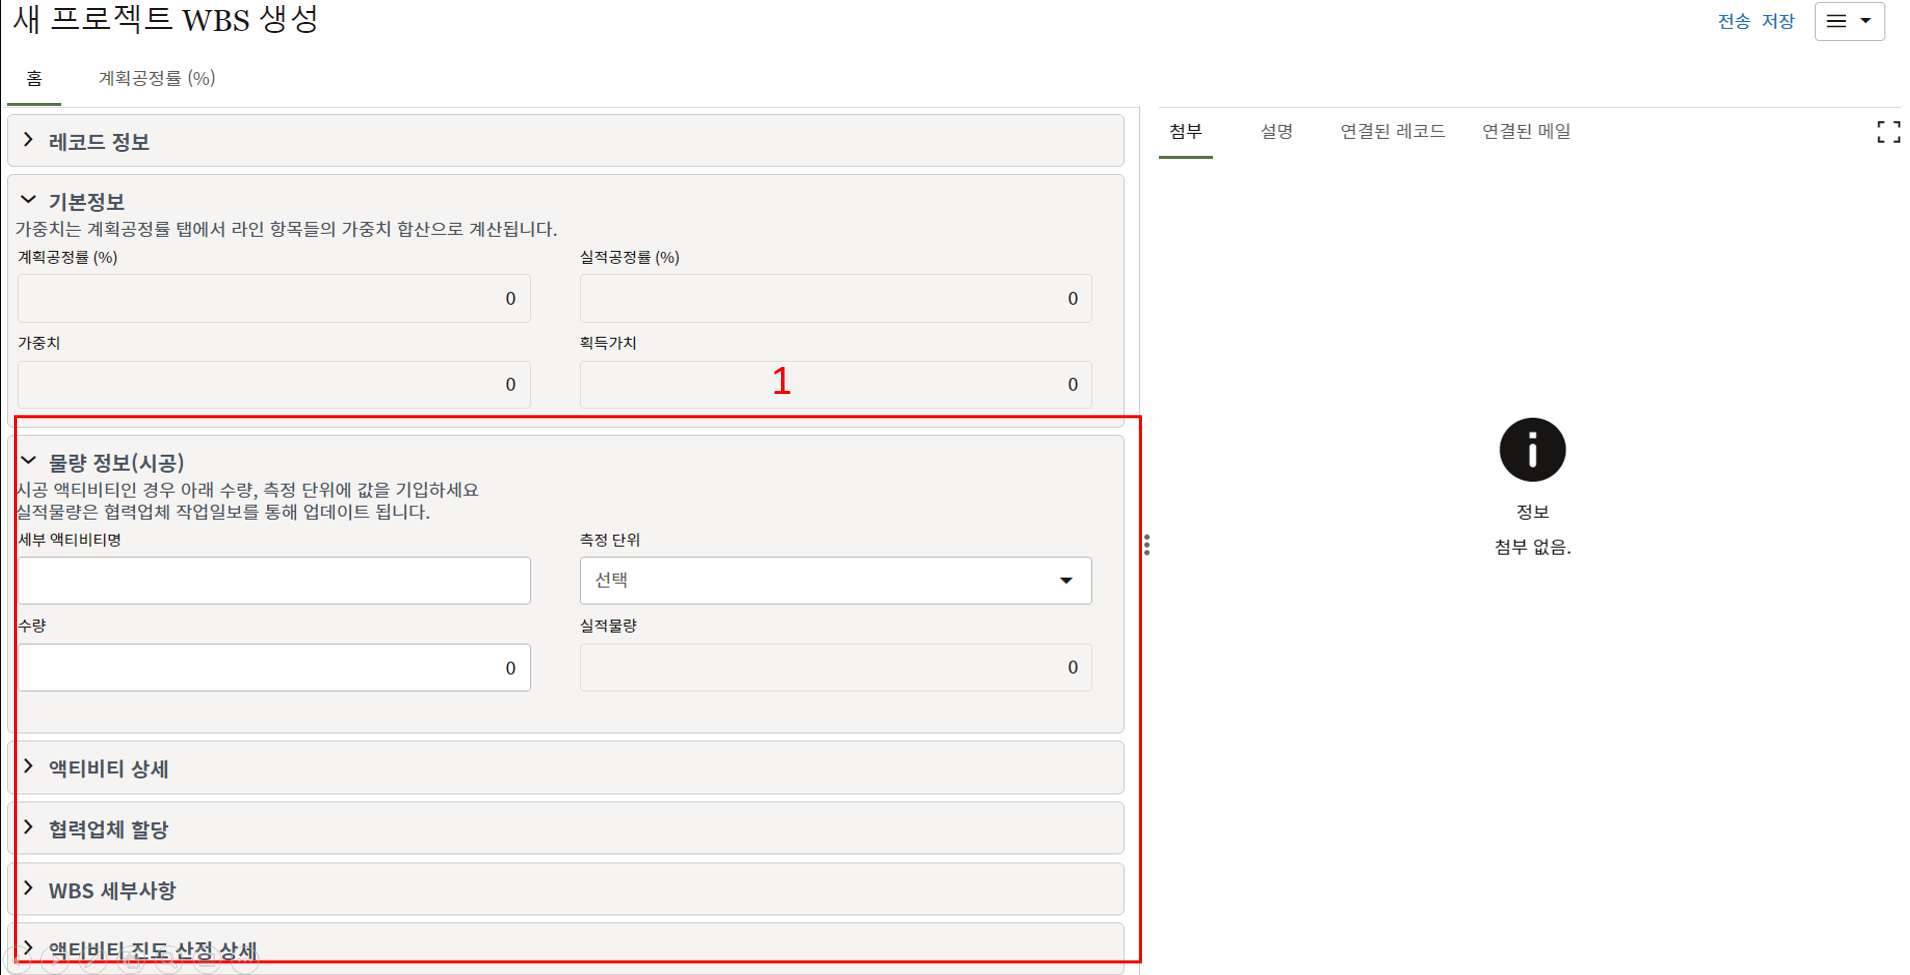The height and width of the screenshot is (975, 1910).
Task: Expand the WBS 세부사항 section
Action: tap(29, 889)
